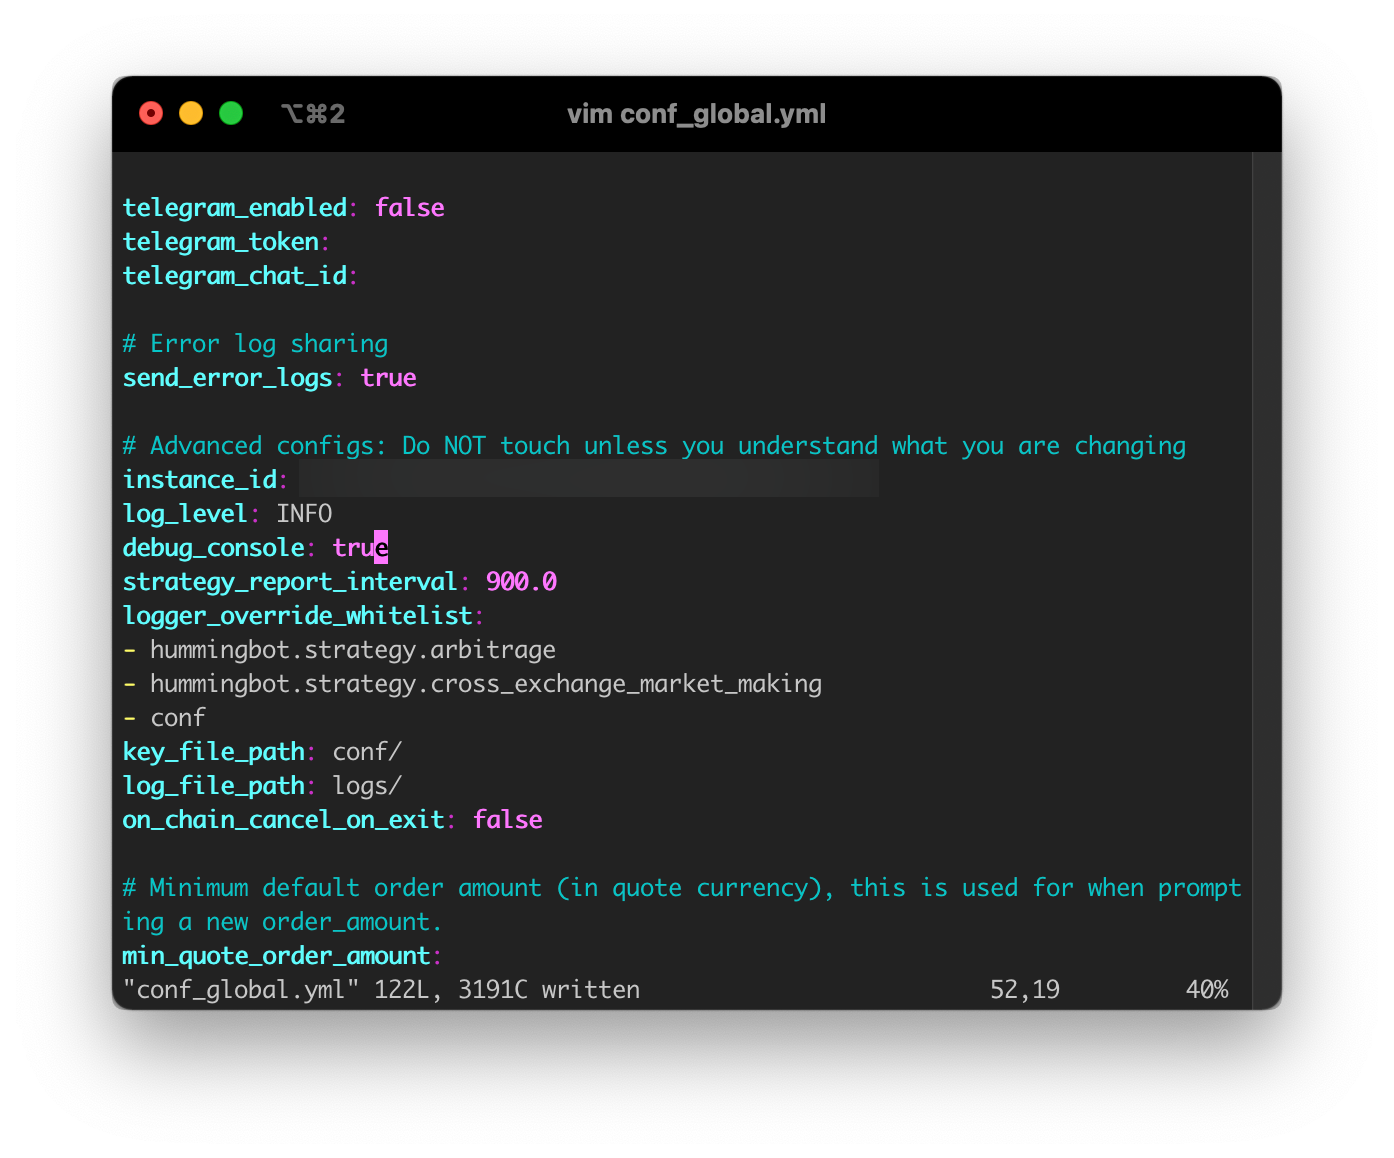Click the '900.0' interval value
1394x1158 pixels.
(x=522, y=582)
